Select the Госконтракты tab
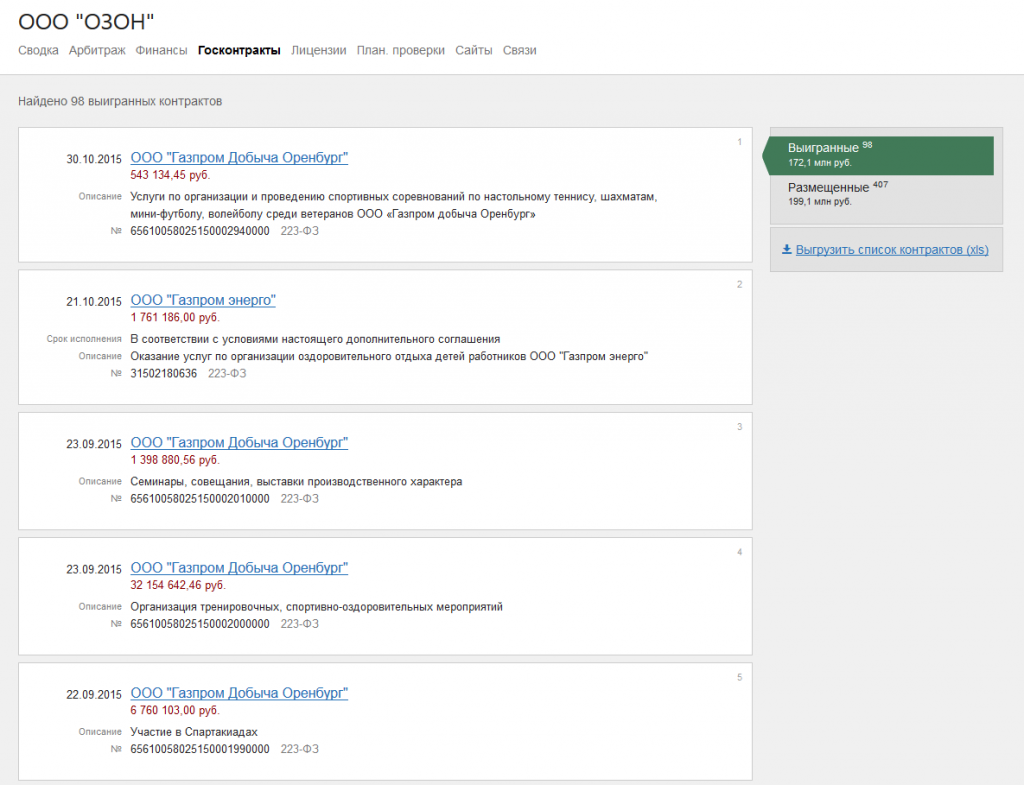 click(239, 50)
